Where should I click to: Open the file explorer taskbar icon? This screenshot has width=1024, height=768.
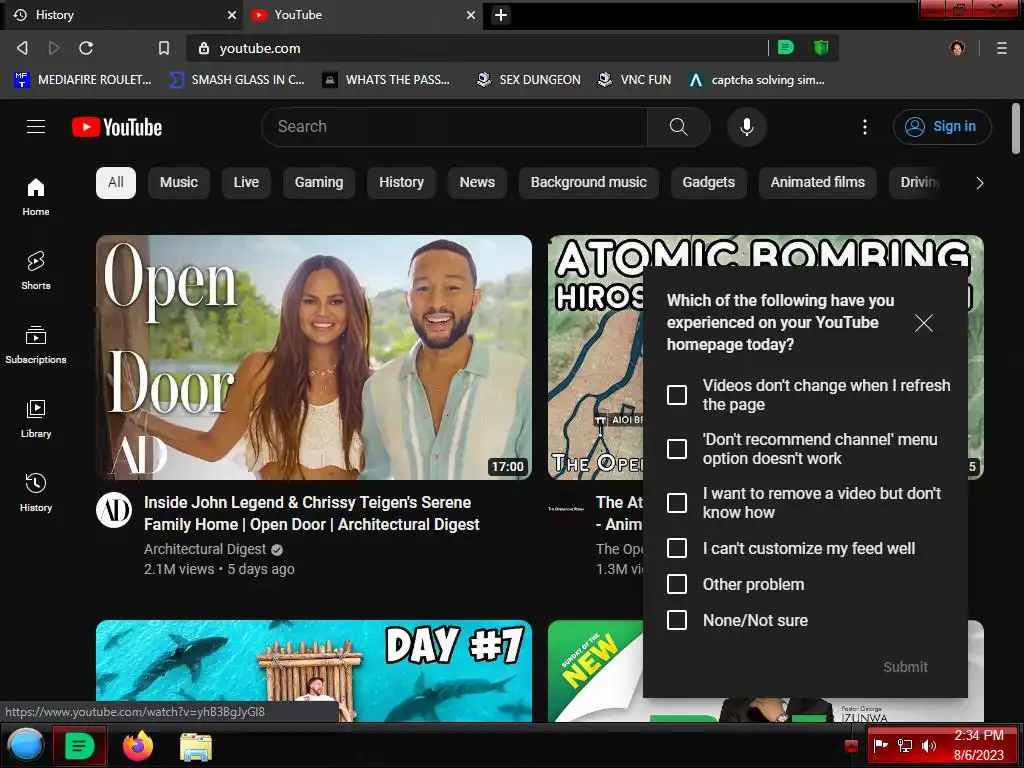click(196, 747)
